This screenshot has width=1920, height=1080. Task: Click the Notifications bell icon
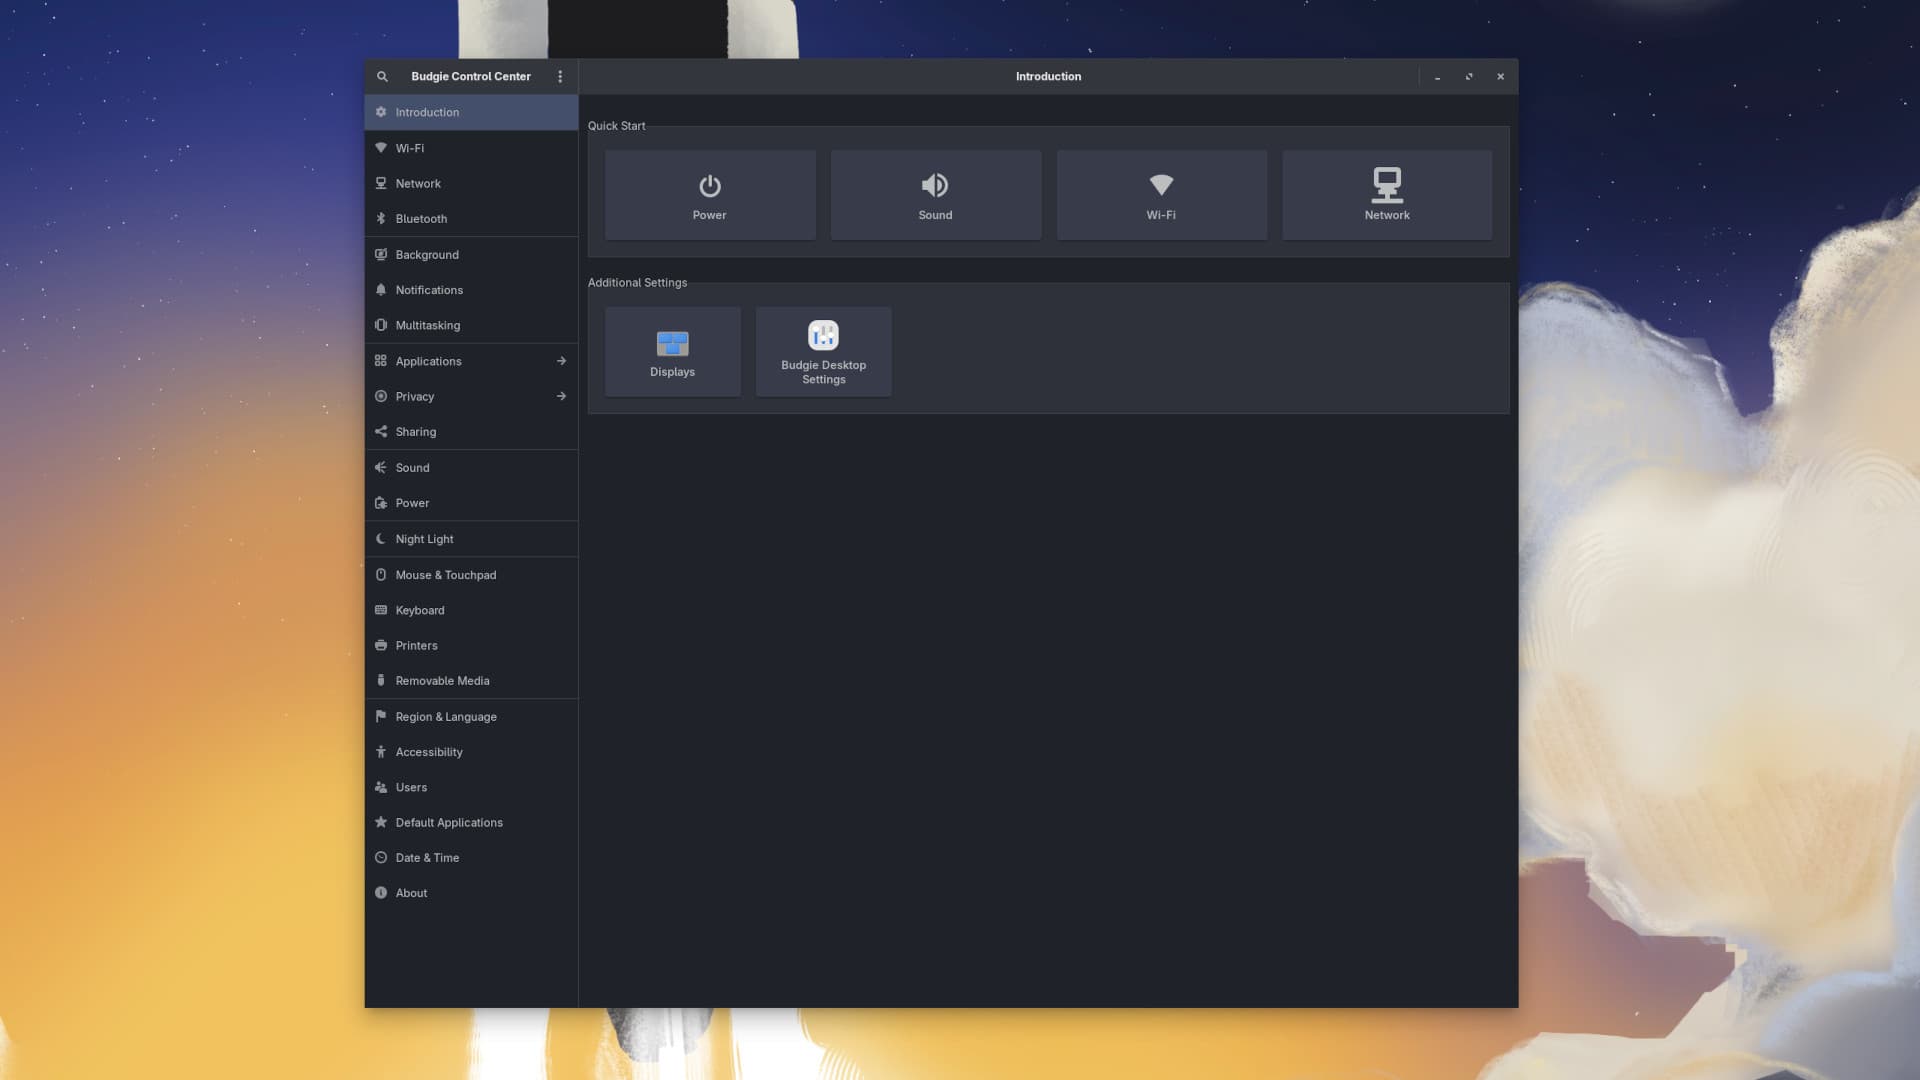pos(381,289)
